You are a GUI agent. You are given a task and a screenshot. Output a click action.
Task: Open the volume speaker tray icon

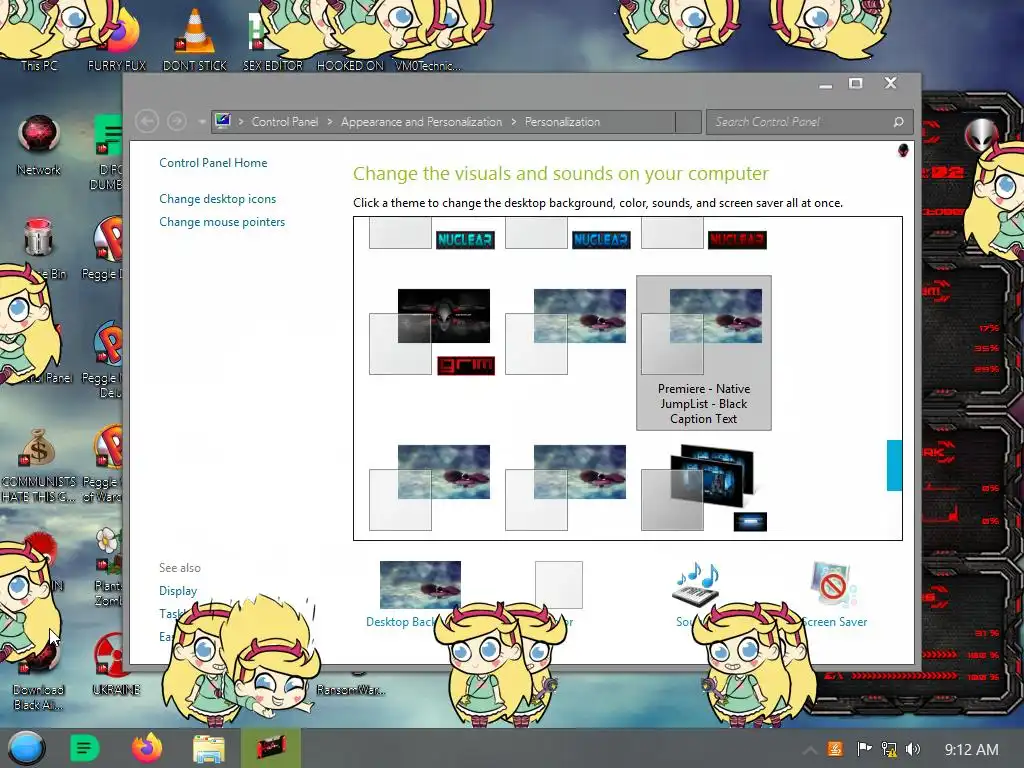(x=913, y=749)
